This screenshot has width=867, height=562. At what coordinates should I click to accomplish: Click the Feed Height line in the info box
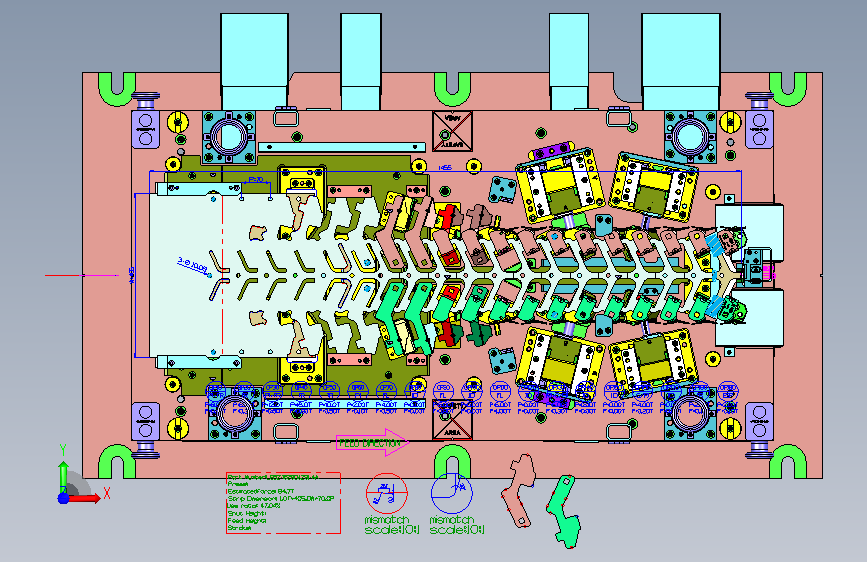[247, 521]
